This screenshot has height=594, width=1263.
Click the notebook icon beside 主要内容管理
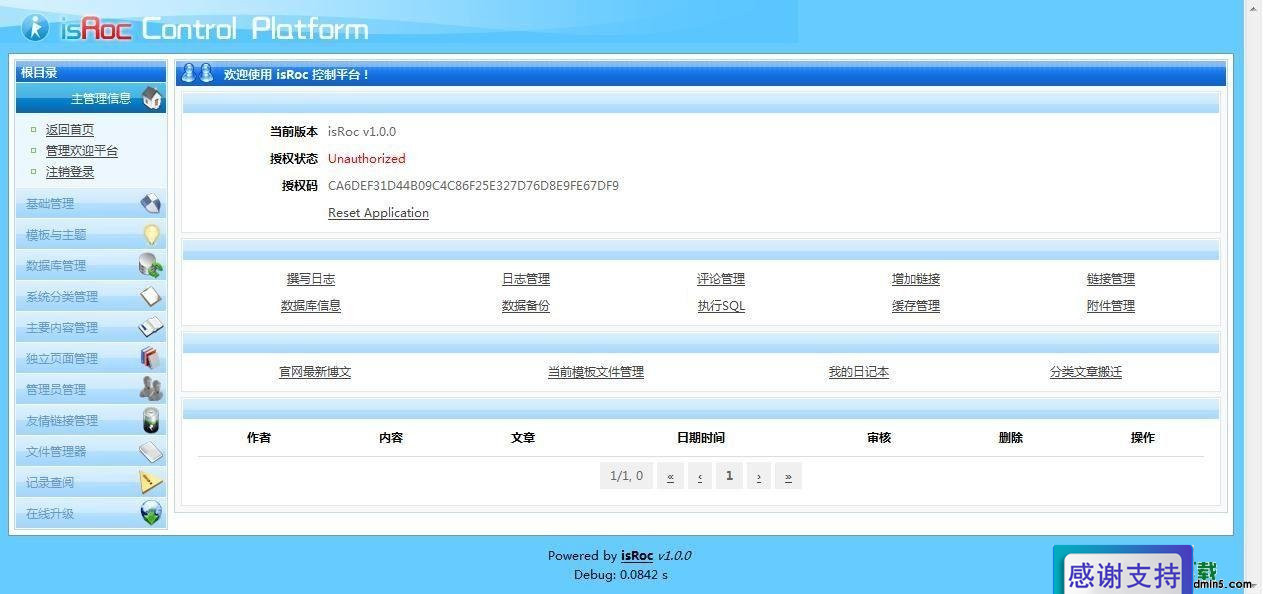pyautogui.click(x=151, y=327)
